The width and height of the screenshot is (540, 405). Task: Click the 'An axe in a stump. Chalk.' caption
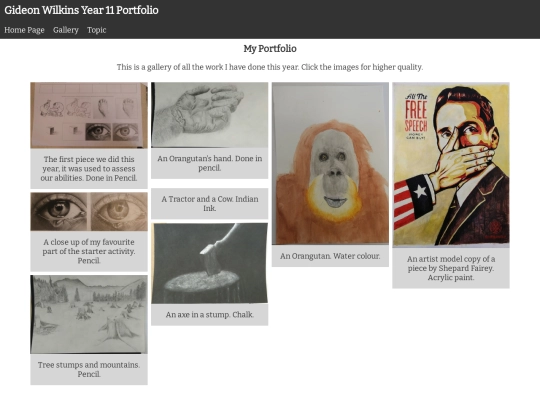point(209,314)
